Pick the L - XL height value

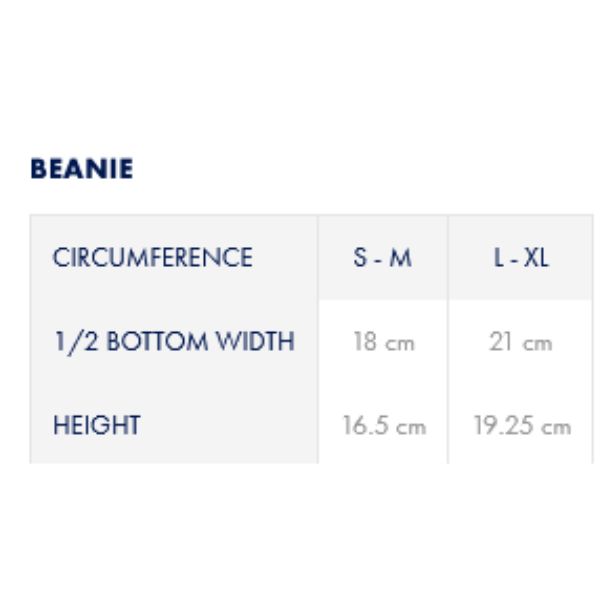(521, 426)
